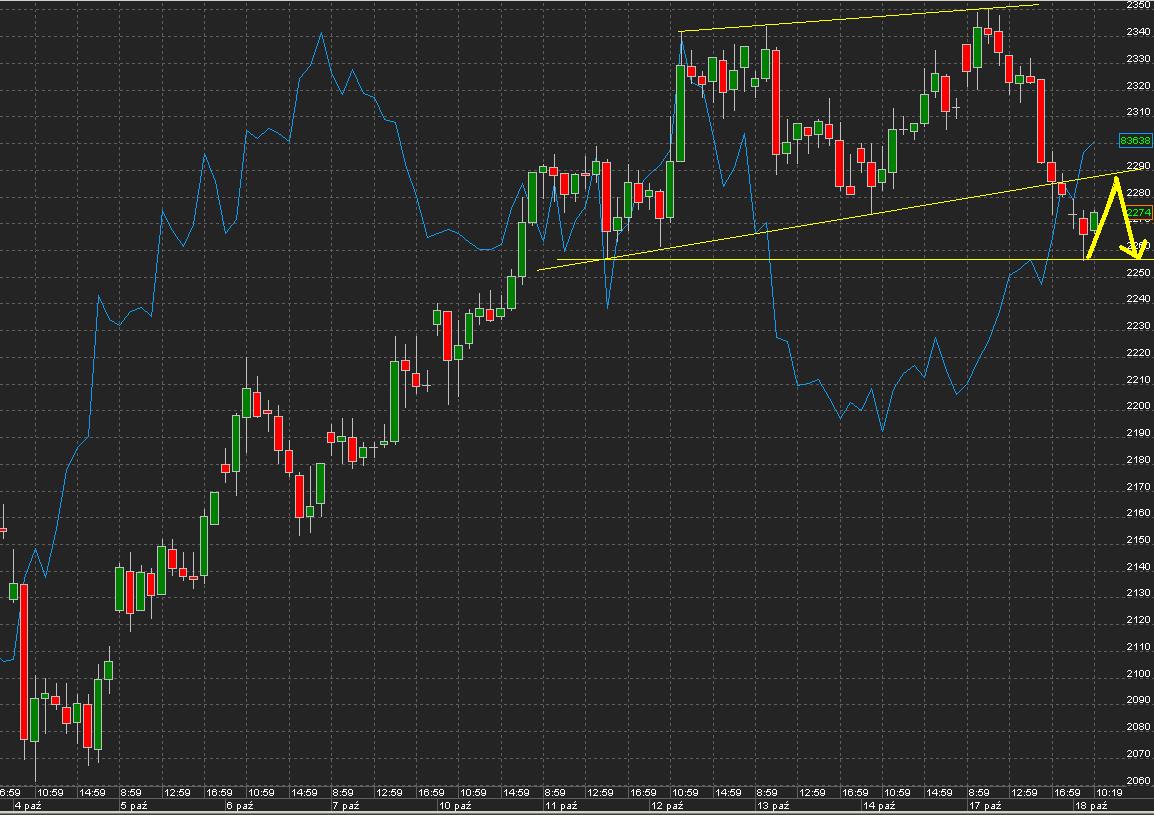Select the '7 paź' date label

[346, 806]
